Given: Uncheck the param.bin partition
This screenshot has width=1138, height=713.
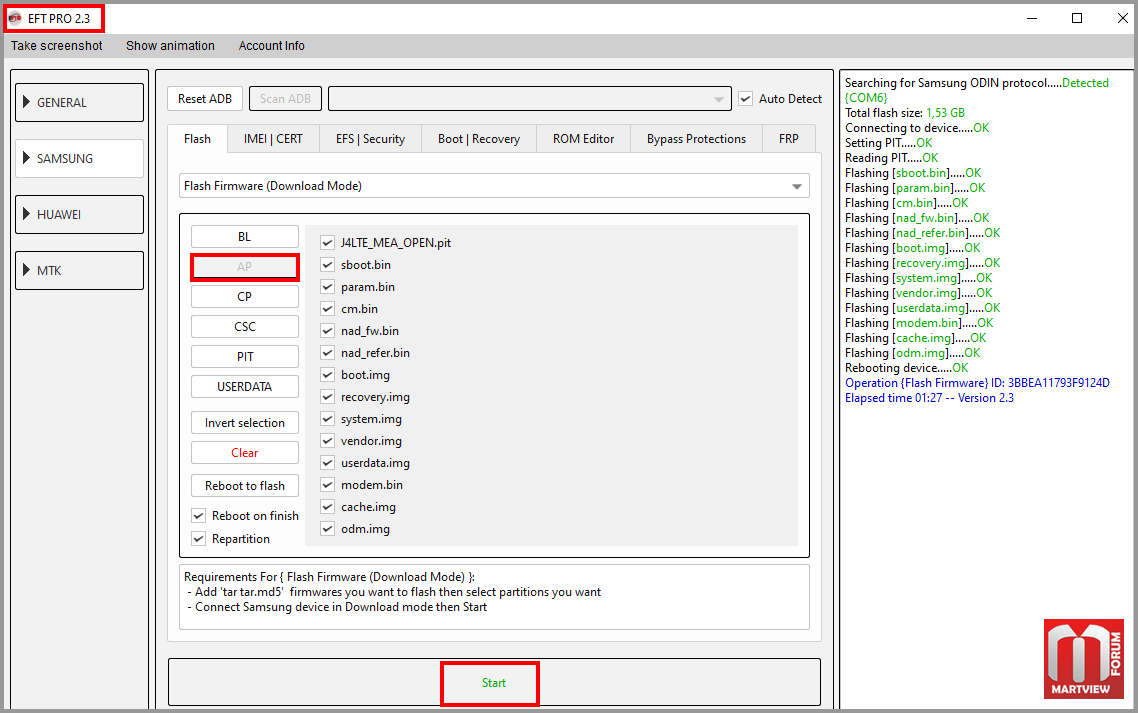Looking at the screenshot, I should [x=327, y=287].
